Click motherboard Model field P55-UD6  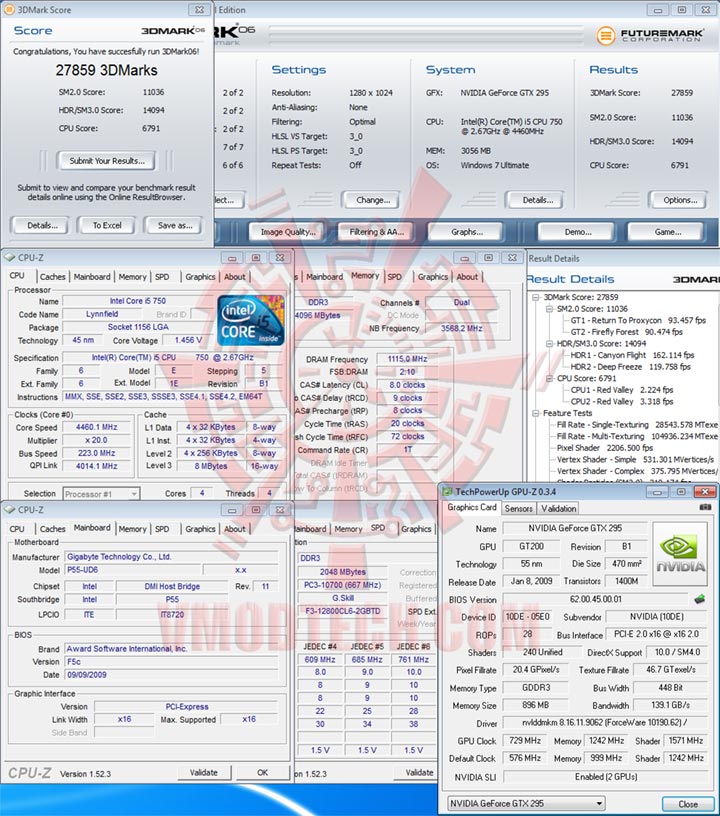[132, 570]
